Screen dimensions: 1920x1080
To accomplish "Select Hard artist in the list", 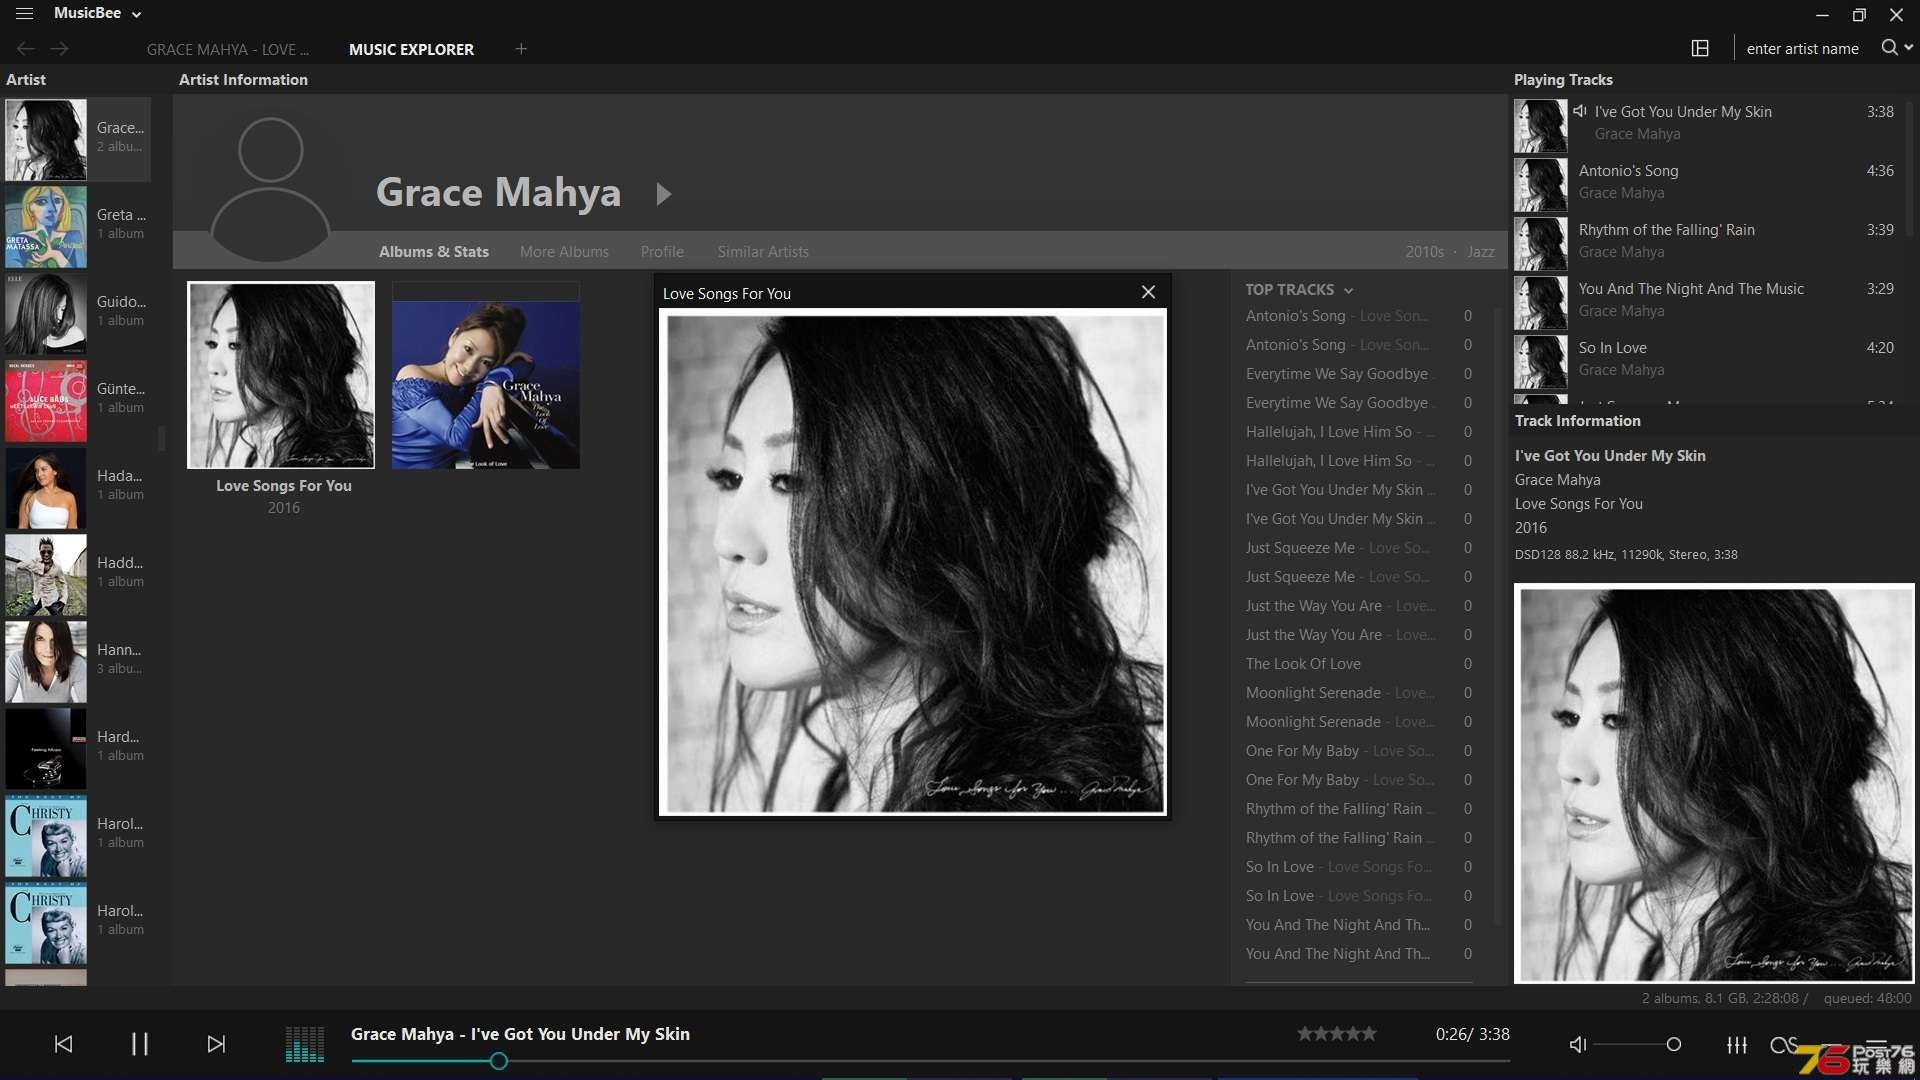I will (77, 747).
